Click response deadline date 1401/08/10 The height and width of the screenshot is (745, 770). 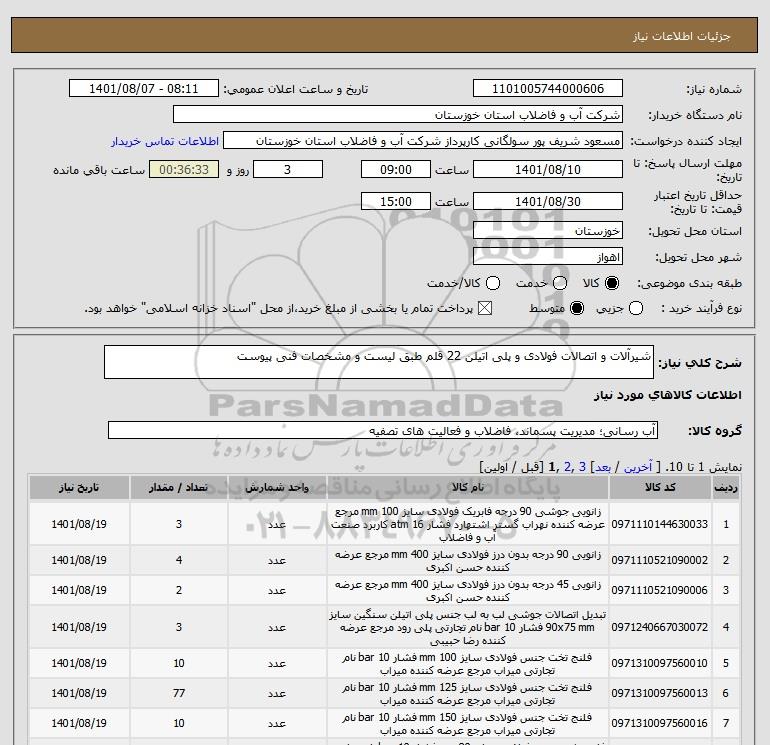pos(548,169)
